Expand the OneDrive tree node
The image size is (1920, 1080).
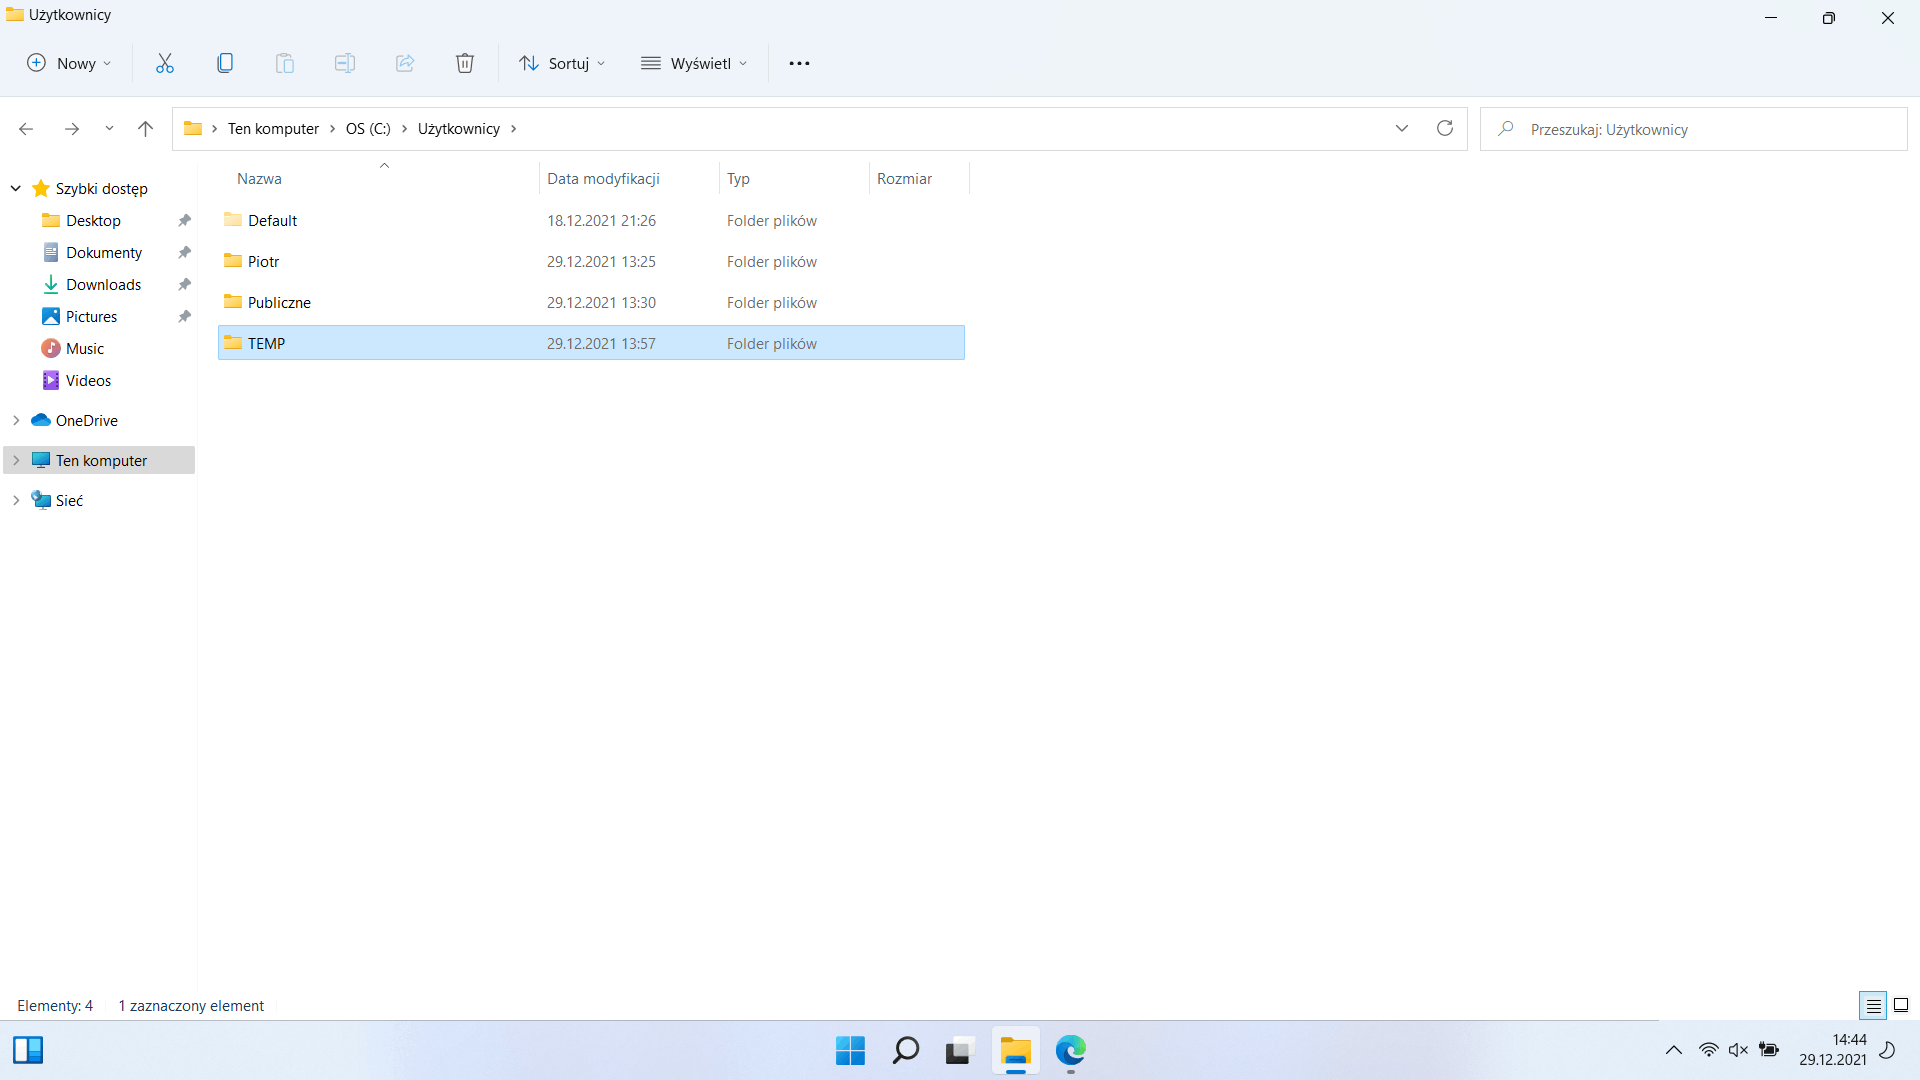pyautogui.click(x=16, y=420)
